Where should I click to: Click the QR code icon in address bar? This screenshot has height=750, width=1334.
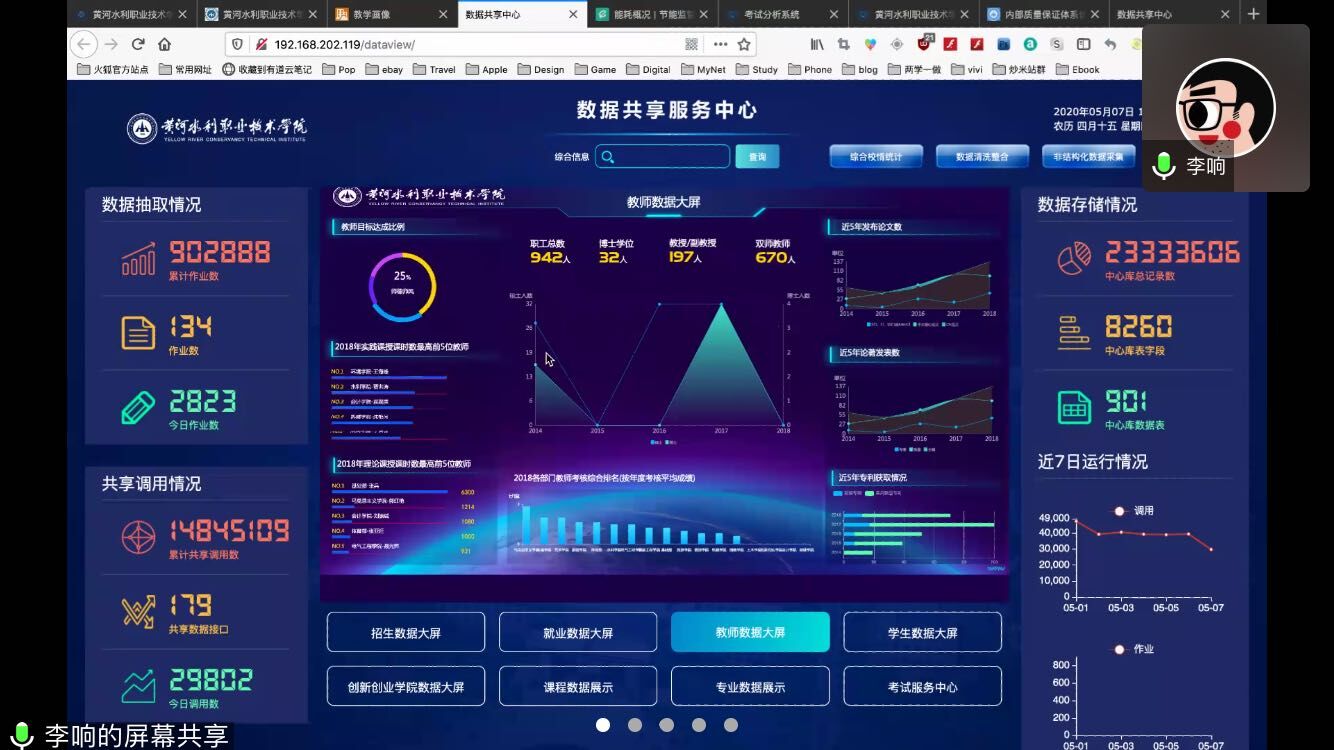(691, 44)
